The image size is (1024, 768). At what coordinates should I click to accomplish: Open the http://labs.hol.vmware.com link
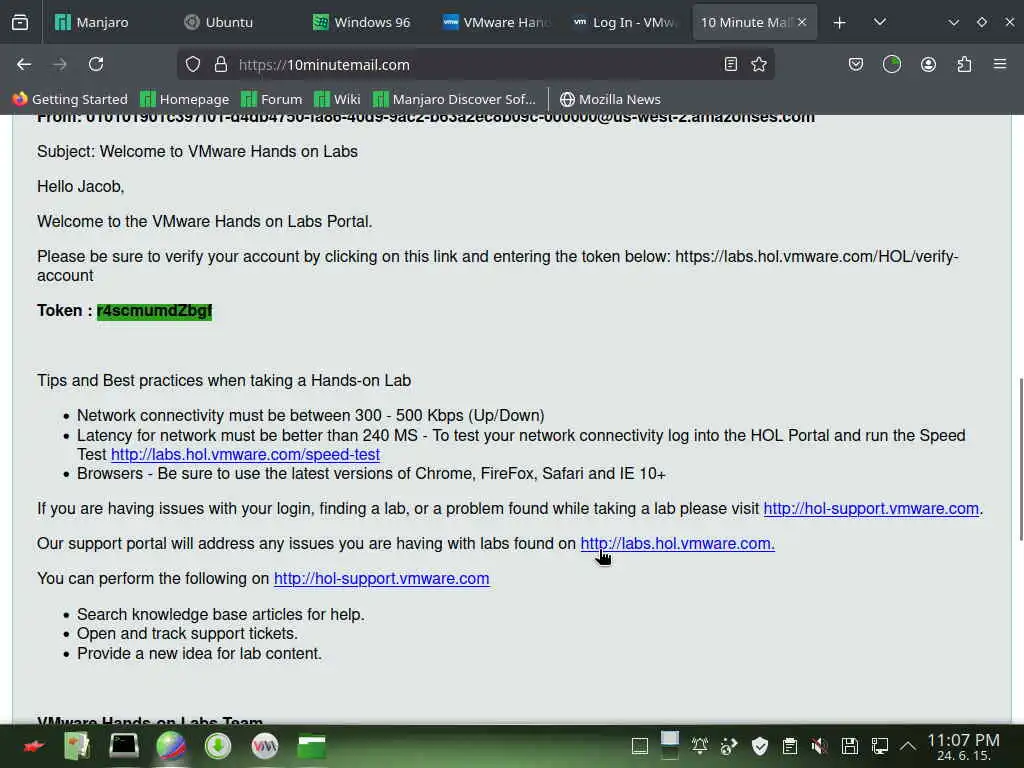click(x=677, y=543)
